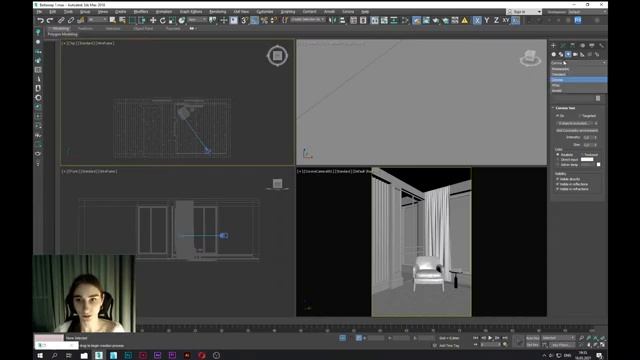Click Zoom Extents All navigation icon
640x360 pixels.
coord(602,338)
